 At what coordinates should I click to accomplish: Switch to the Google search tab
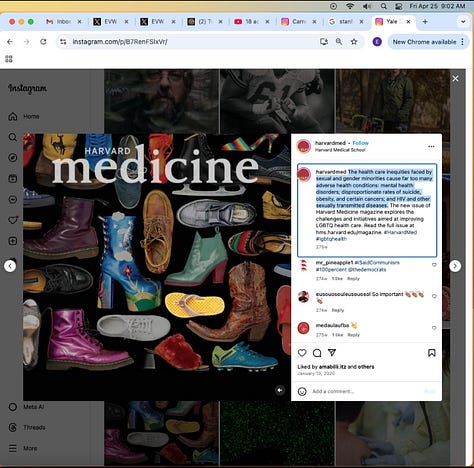click(346, 22)
